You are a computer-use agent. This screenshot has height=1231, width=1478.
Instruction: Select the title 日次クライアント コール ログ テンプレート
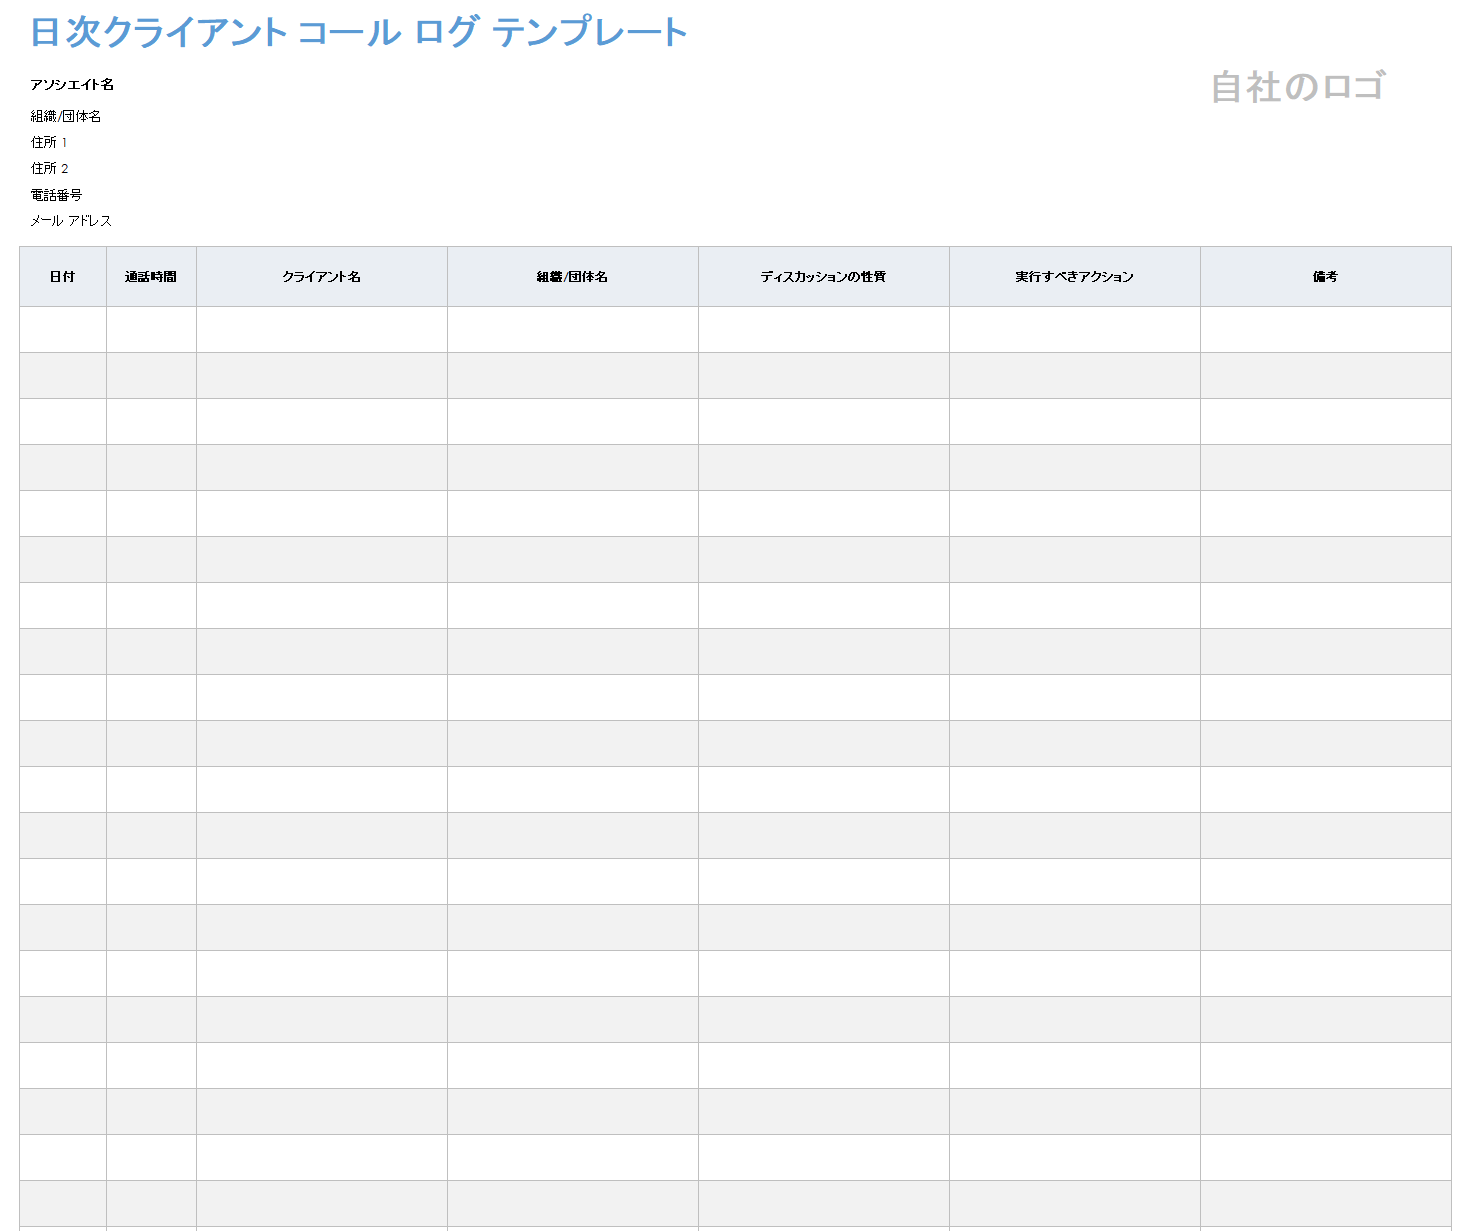359,32
